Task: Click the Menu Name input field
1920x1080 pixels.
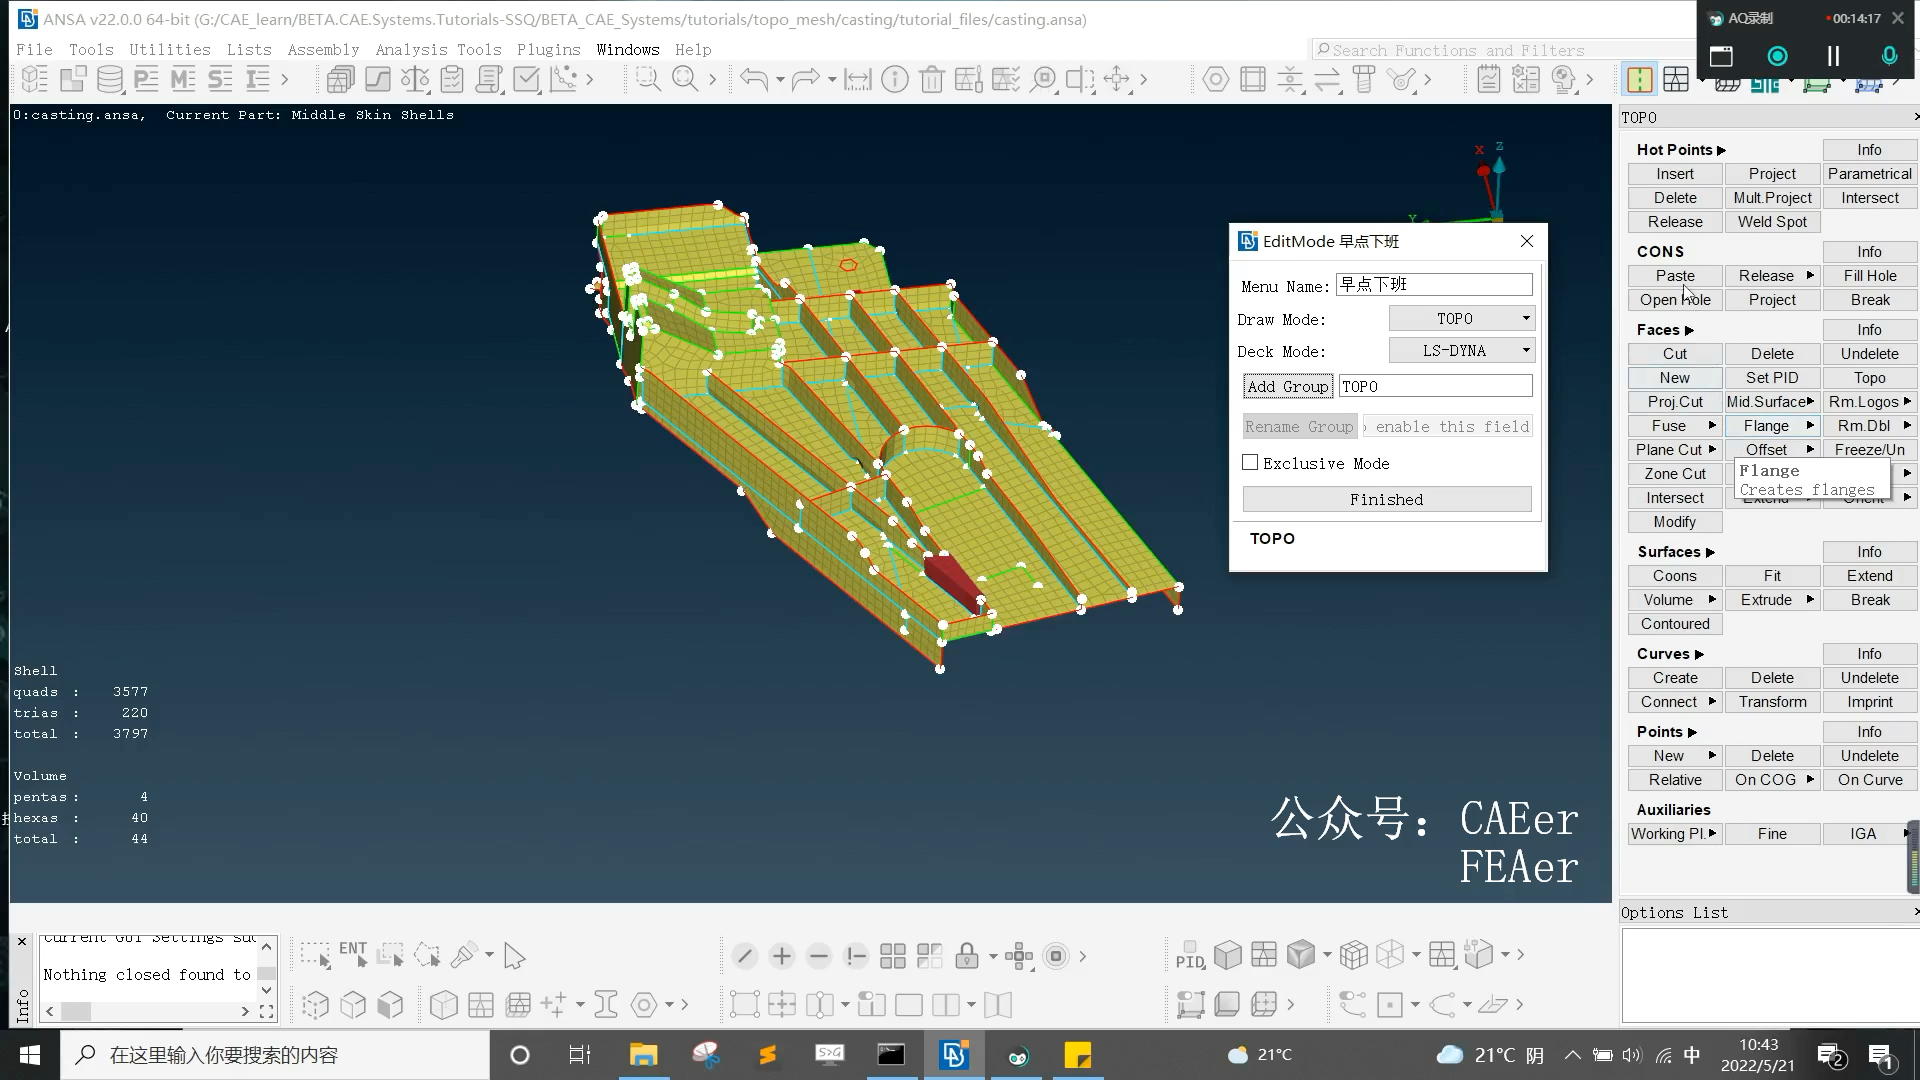Action: (1433, 285)
